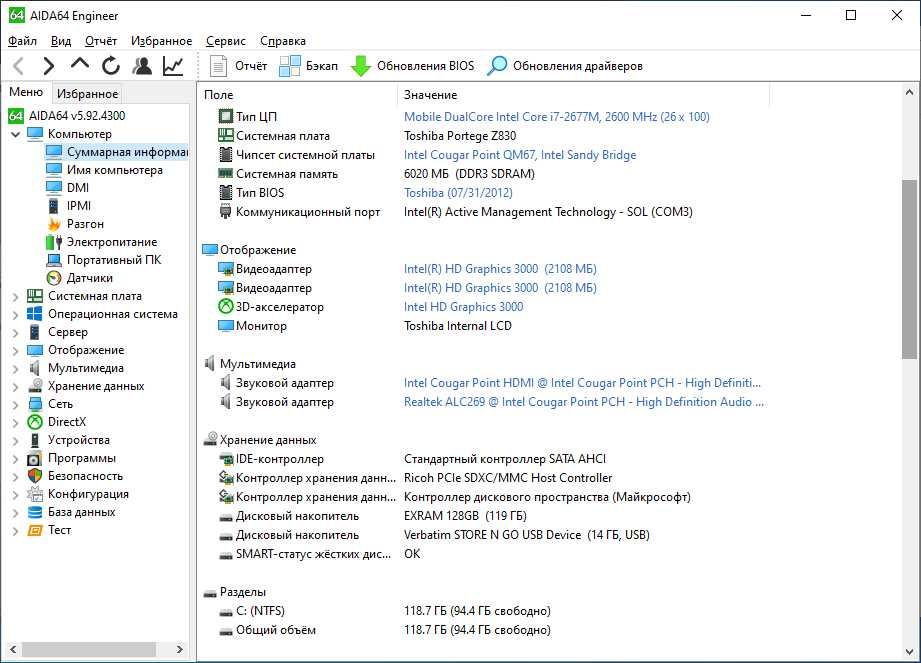The image size is (921, 663).
Task: Open the Intel Cougar Point HDMI audio link
Action: [x=582, y=383]
